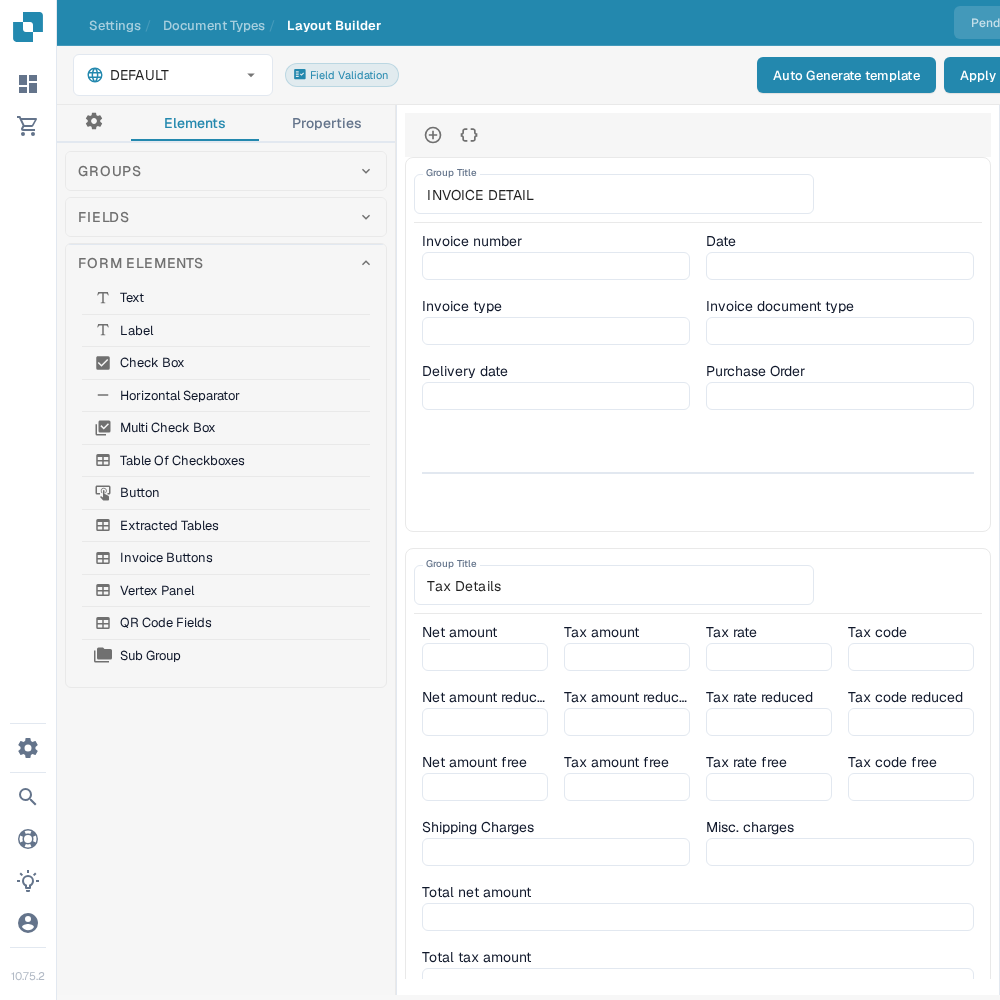Click the Field Validation chip
This screenshot has width=1000, height=1000.
tap(342, 75)
